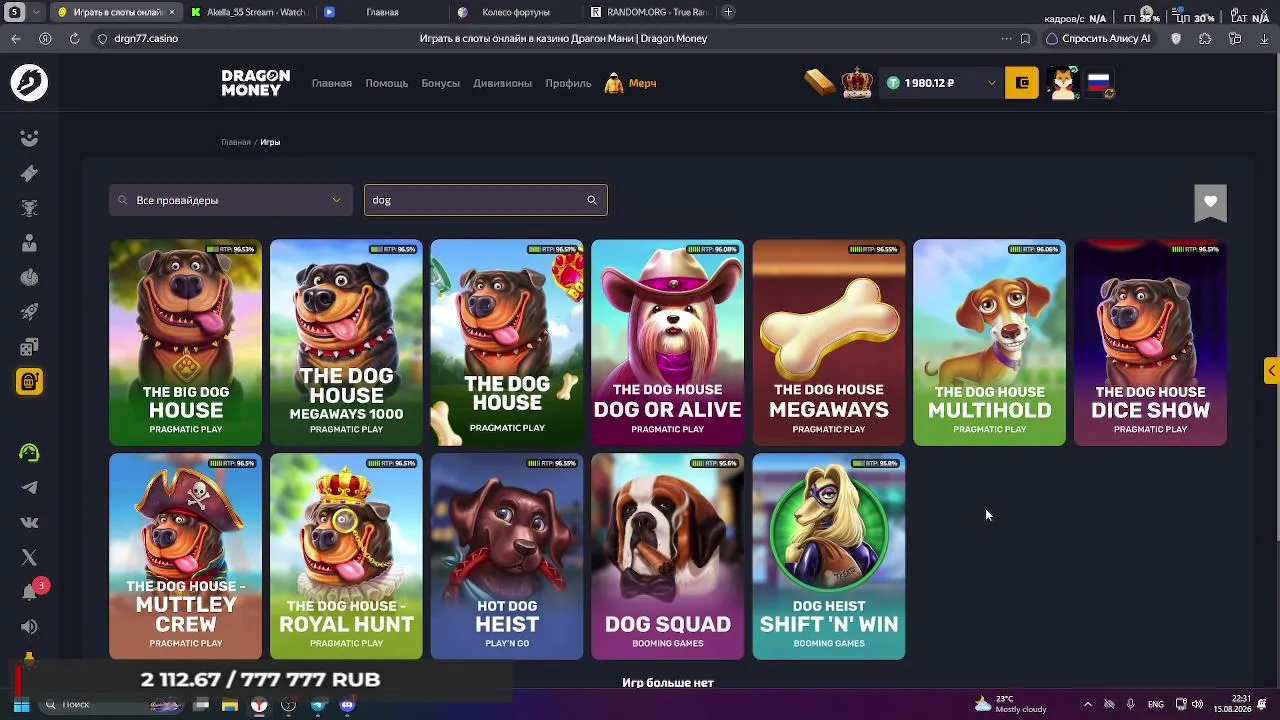Click the Dragon Money text logo

click(256, 83)
